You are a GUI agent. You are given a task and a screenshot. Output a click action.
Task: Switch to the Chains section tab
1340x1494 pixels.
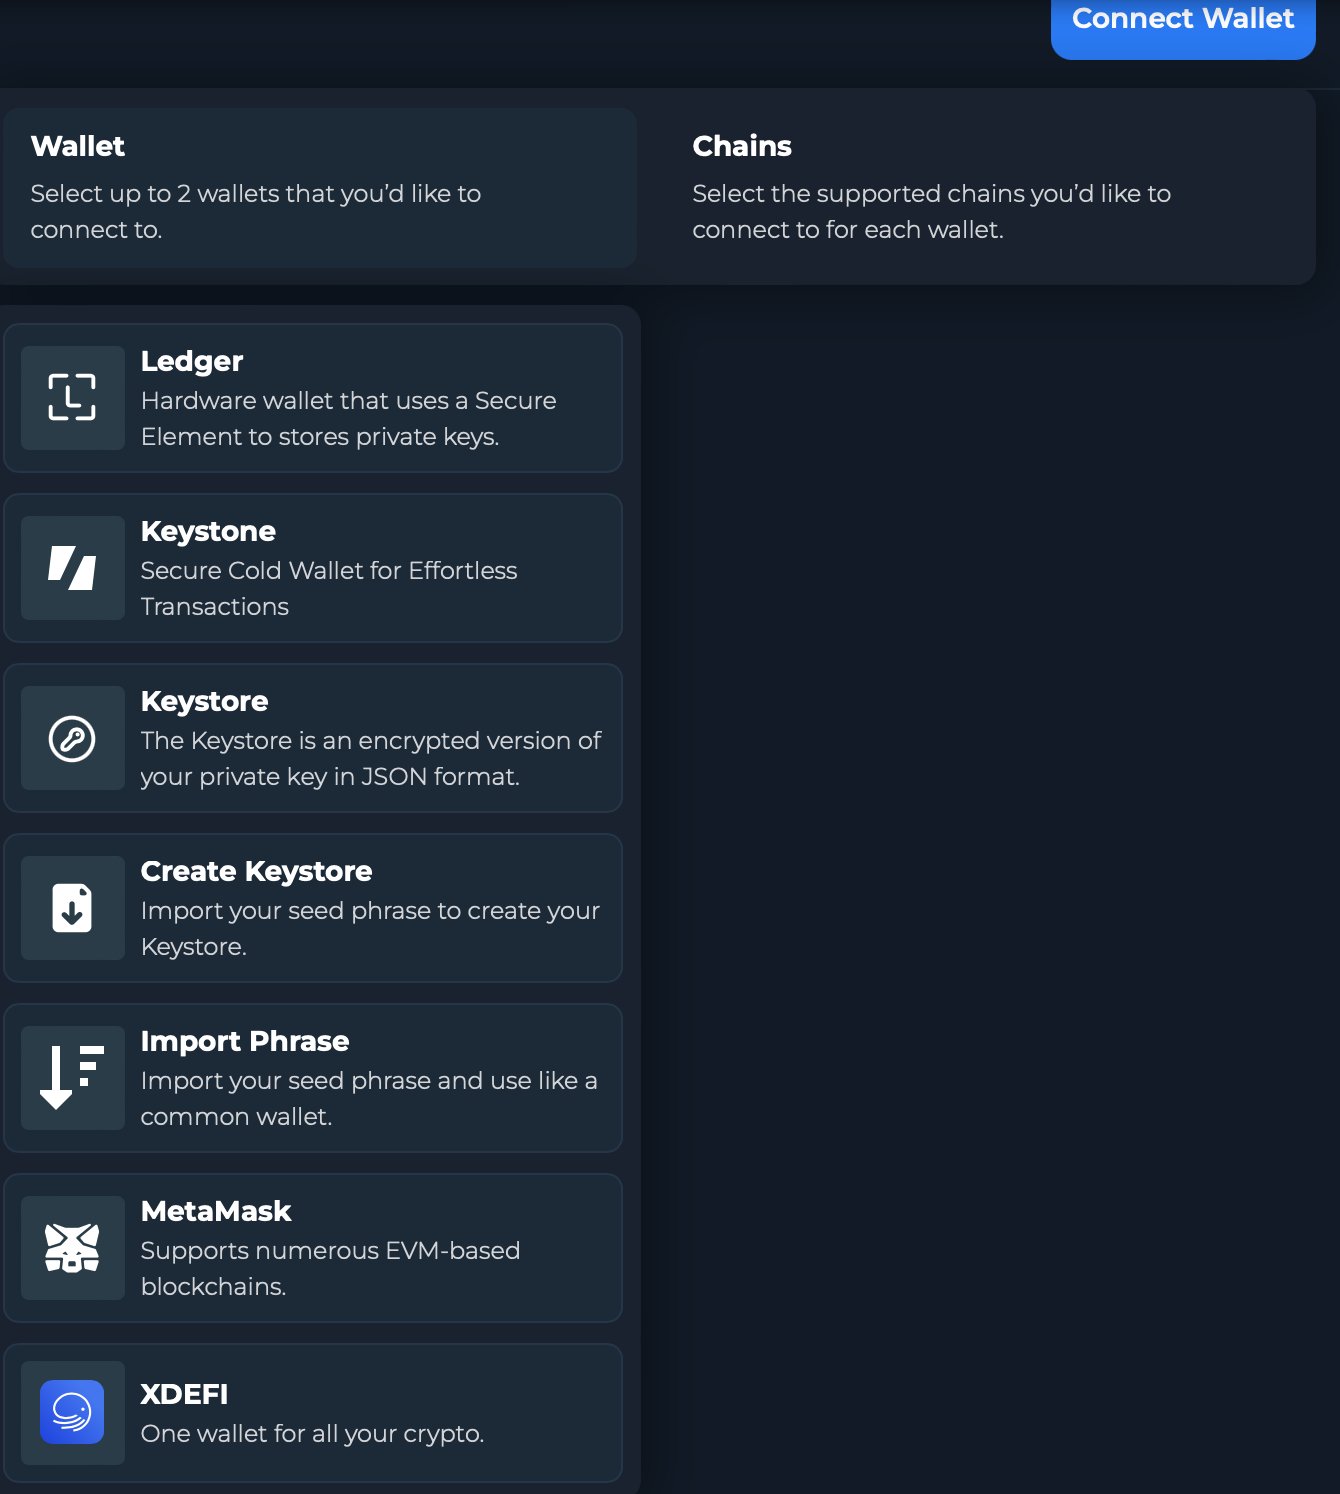coord(980,187)
